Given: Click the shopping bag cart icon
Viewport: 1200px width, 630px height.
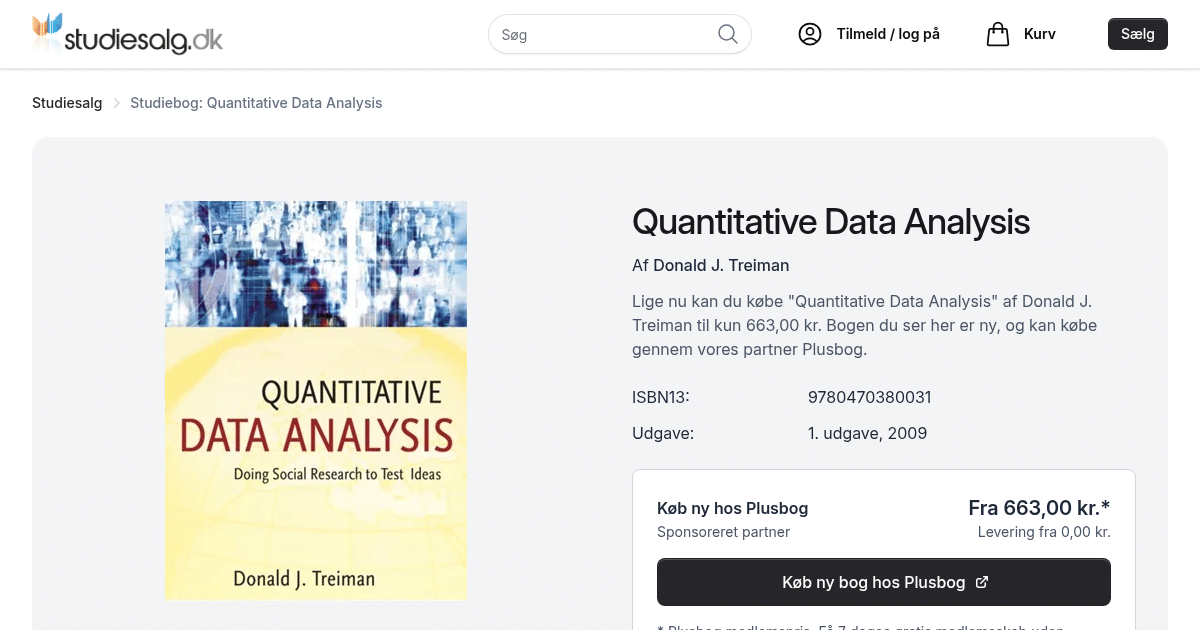Looking at the screenshot, I should 998,34.
